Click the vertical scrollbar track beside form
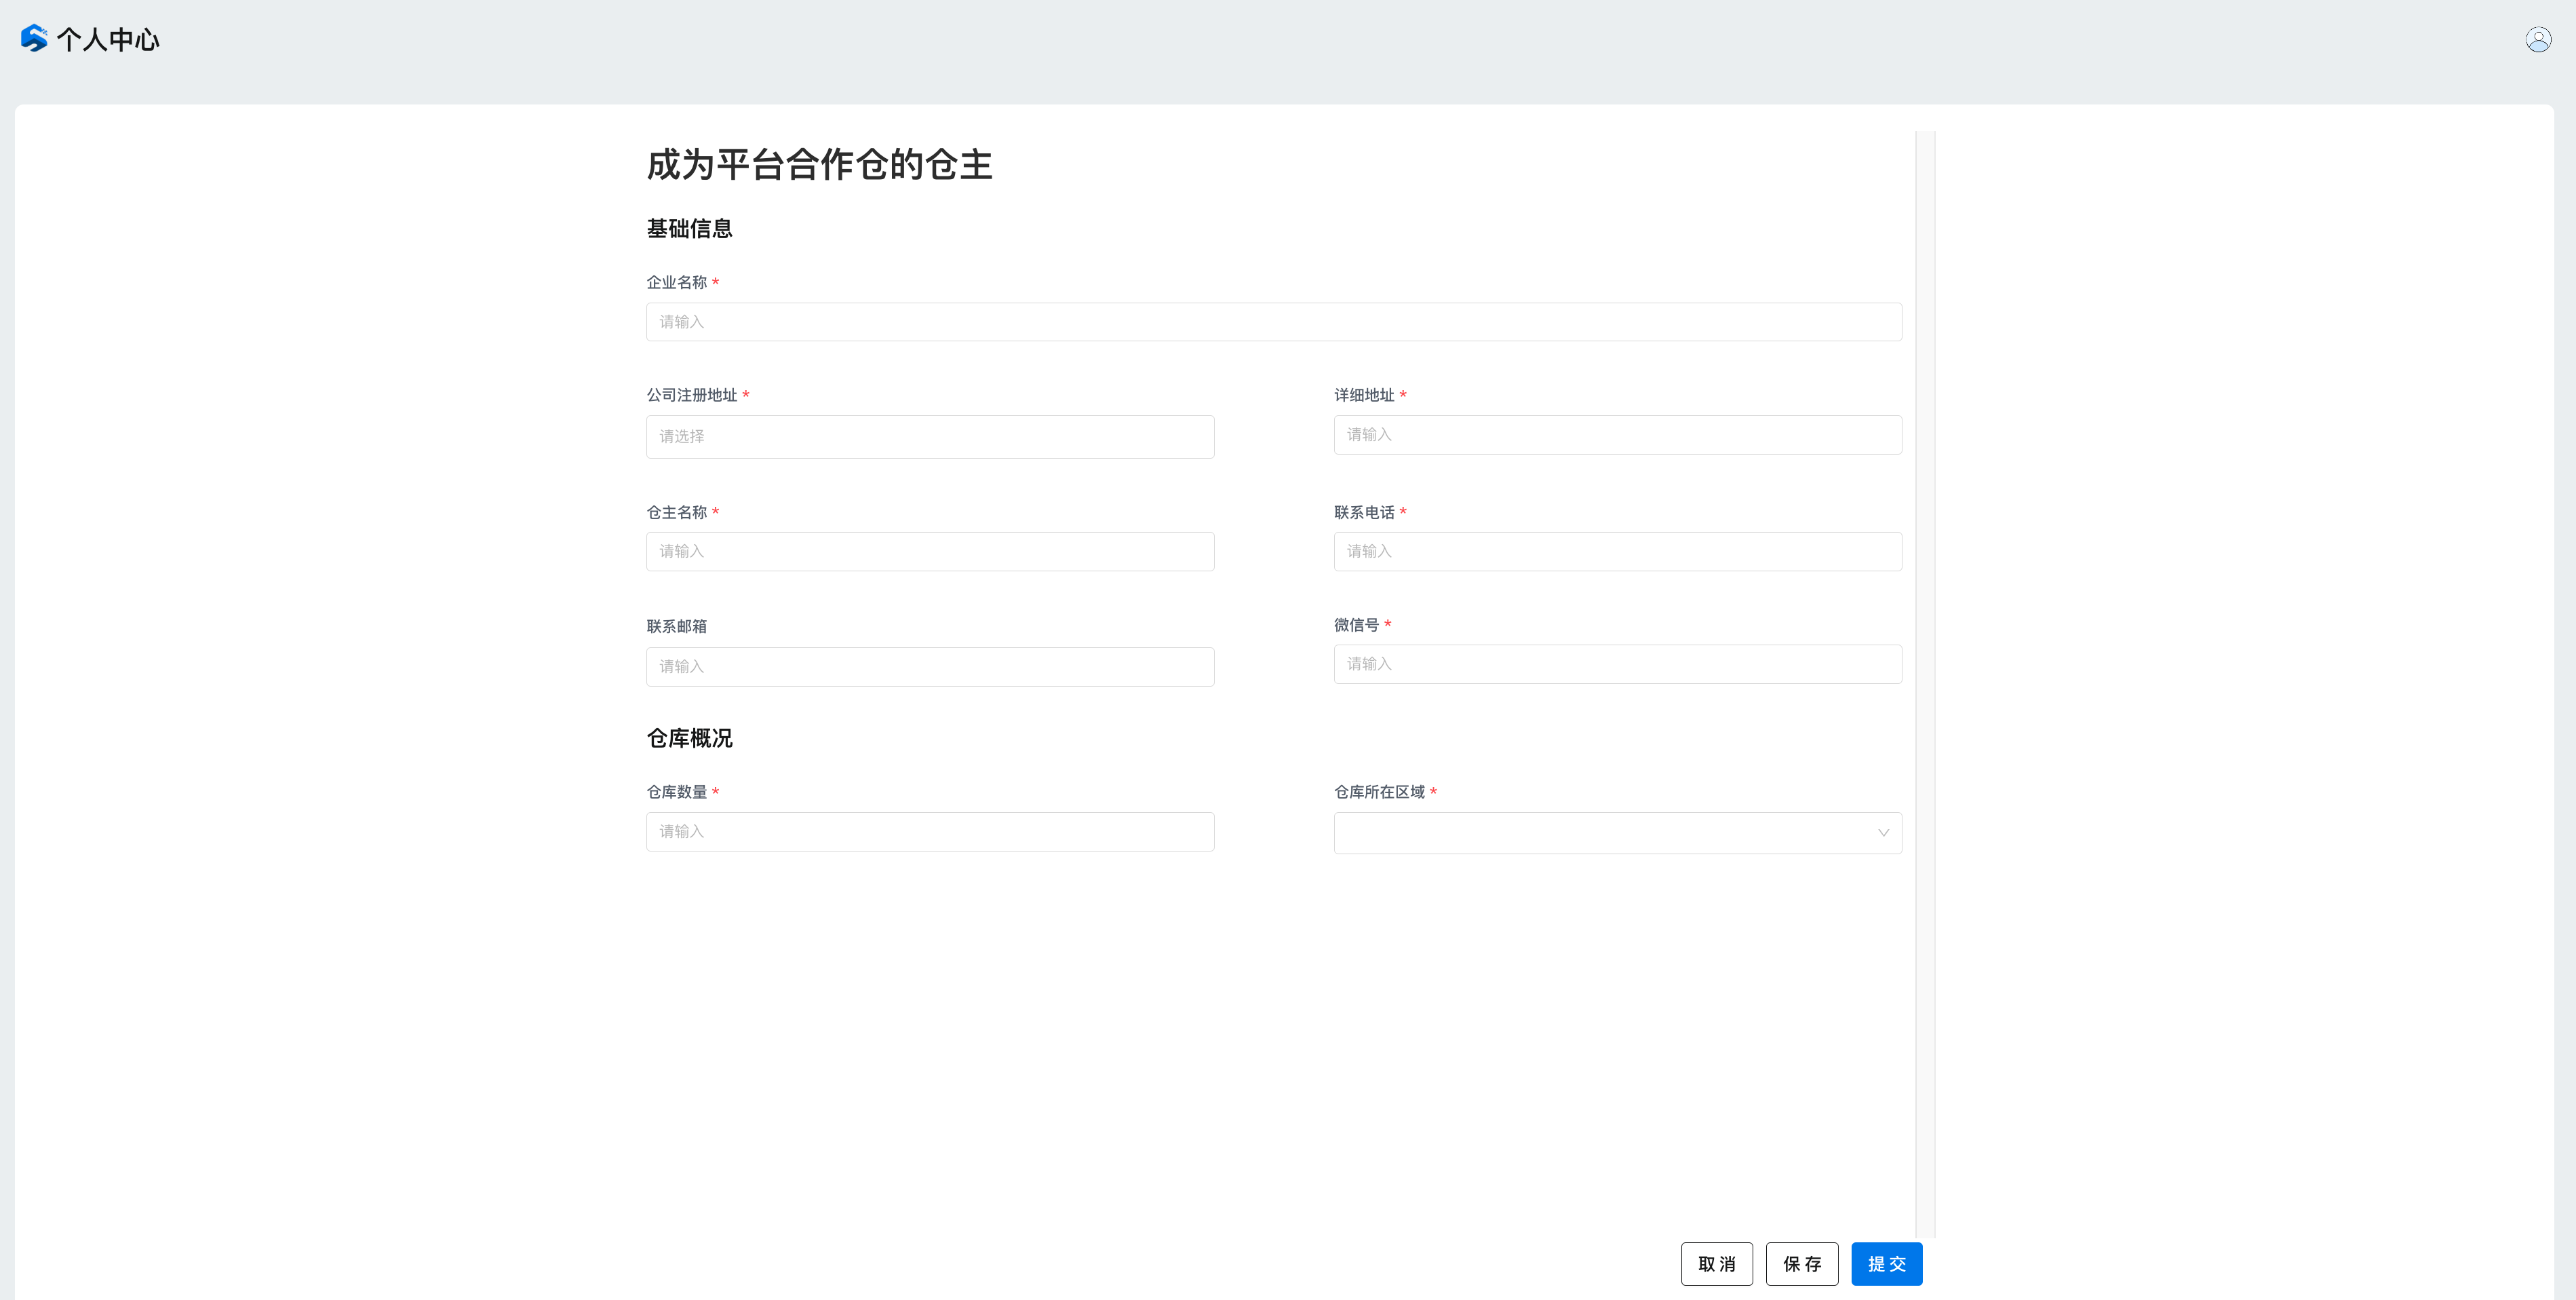The height and width of the screenshot is (1300, 2576). tap(1925, 680)
